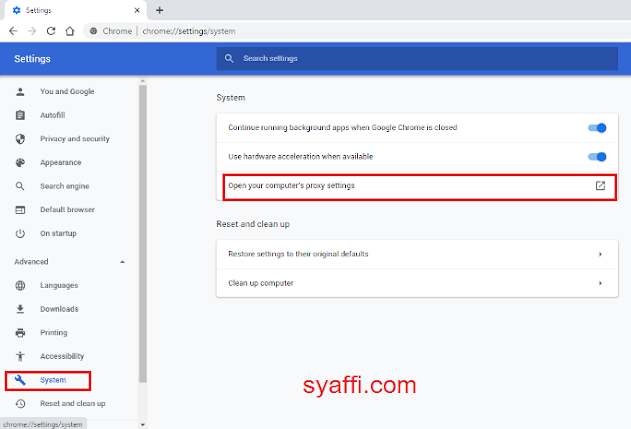Click the Clean up computer text
Screen dimensions: 631x429
[261, 283]
